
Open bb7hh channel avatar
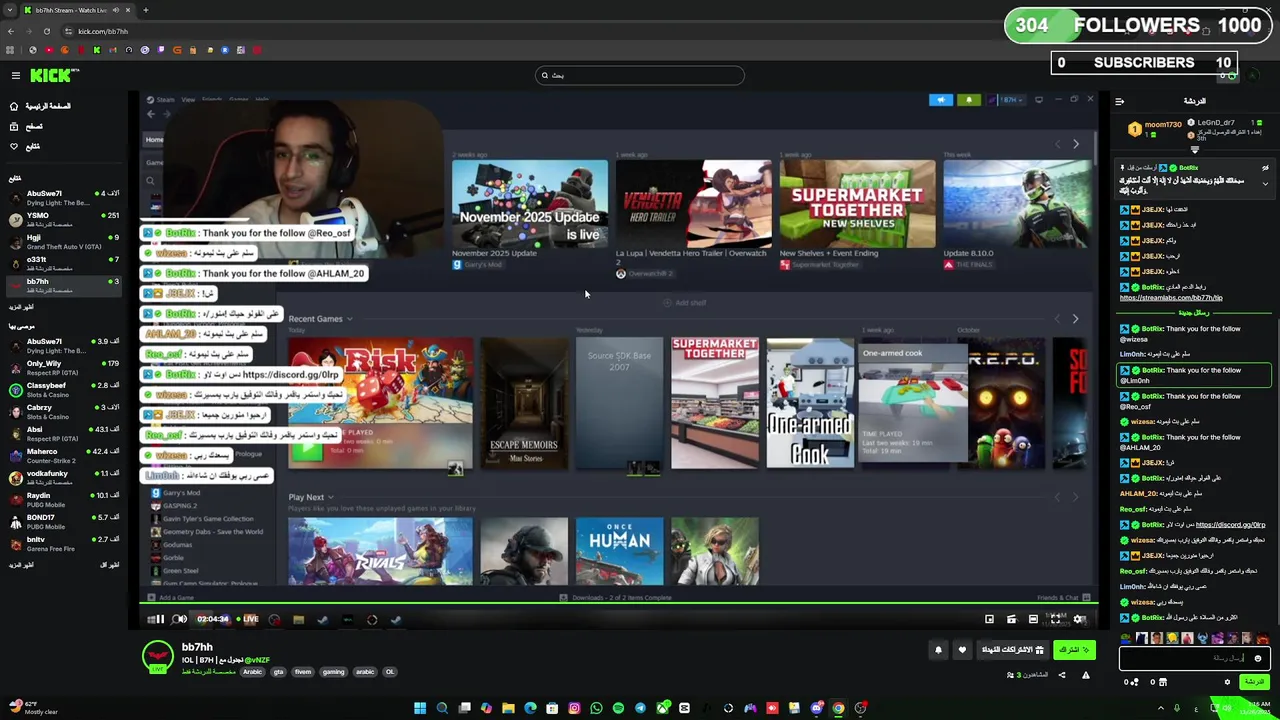(x=157, y=657)
